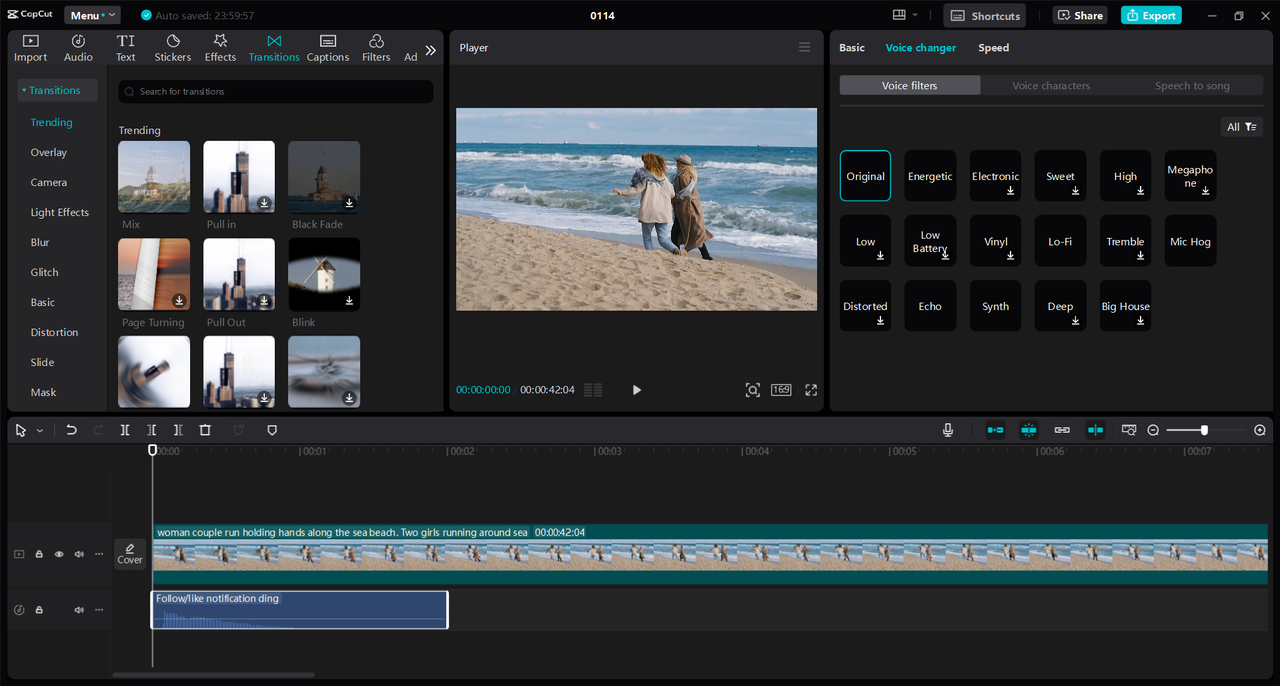Switch to the Basic audio tab

tap(852, 47)
